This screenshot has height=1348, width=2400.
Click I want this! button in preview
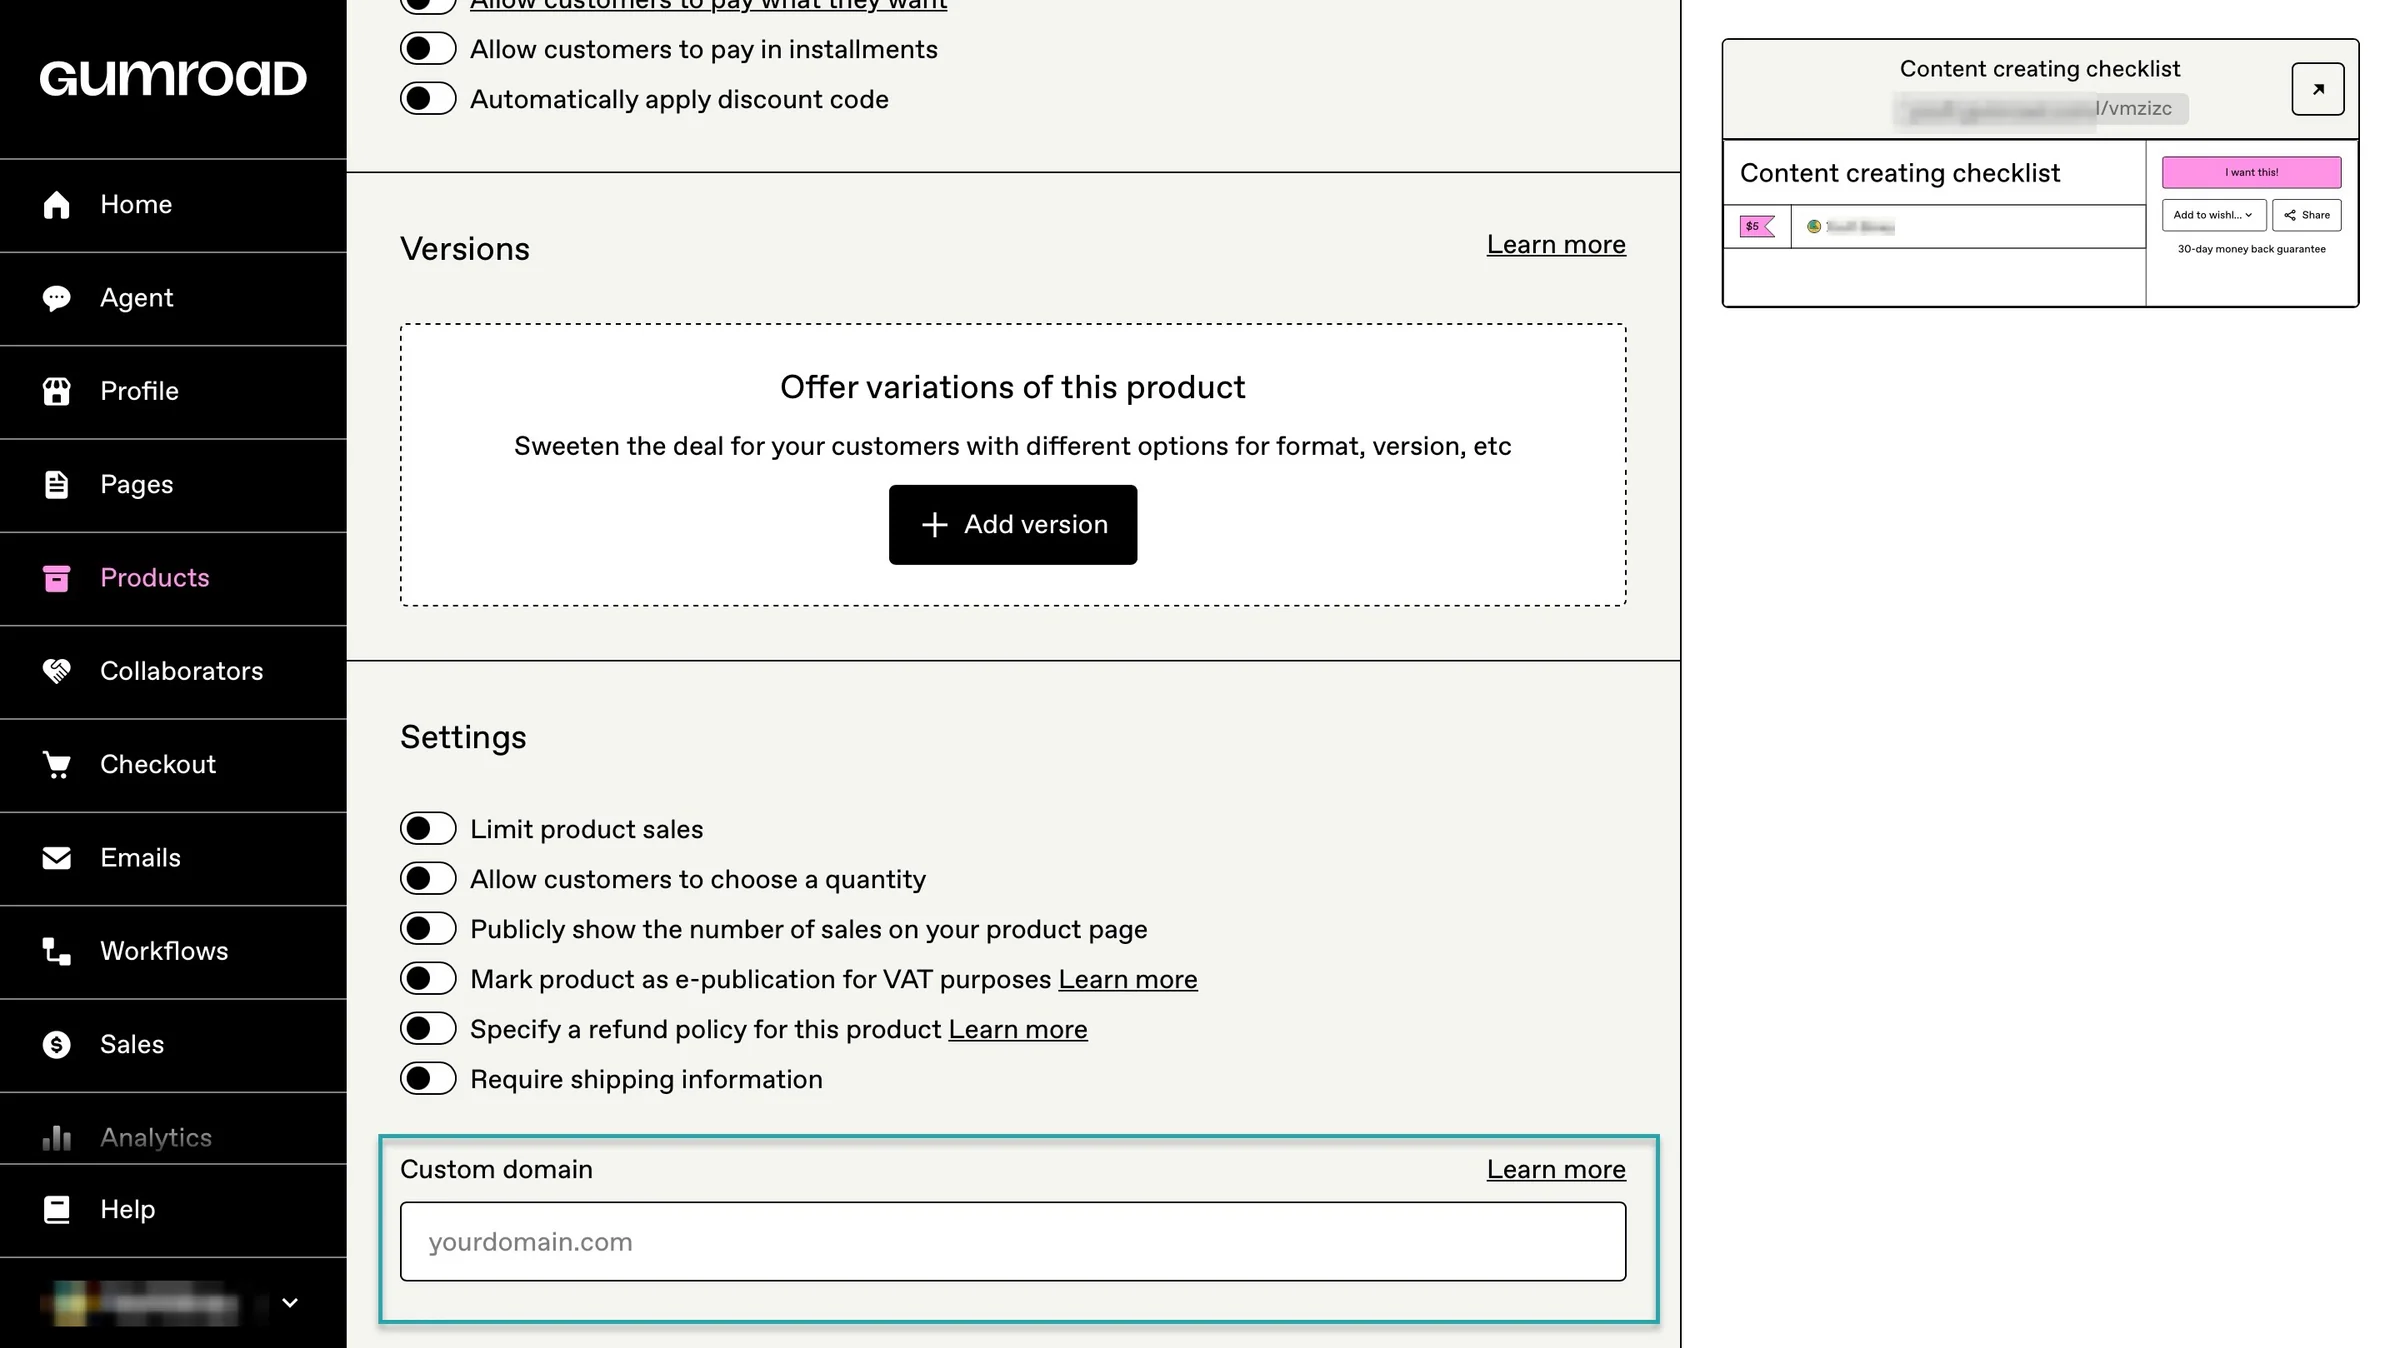pos(2252,172)
